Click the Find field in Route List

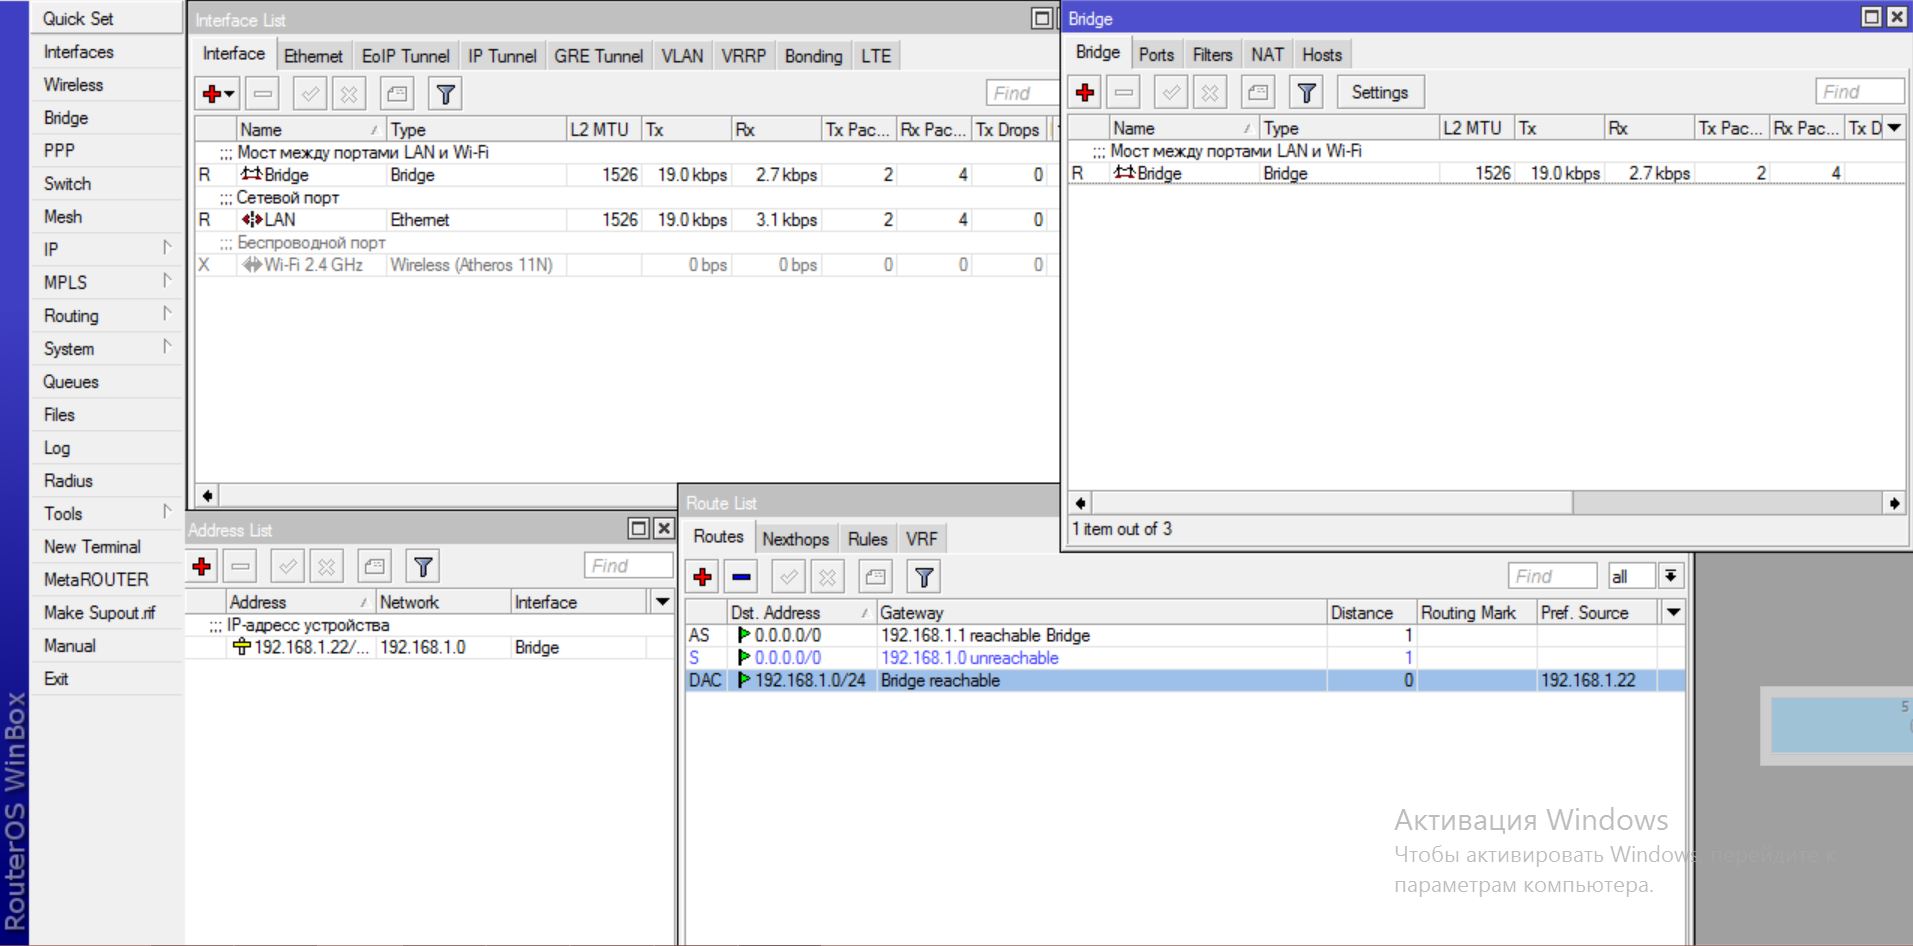(1550, 576)
